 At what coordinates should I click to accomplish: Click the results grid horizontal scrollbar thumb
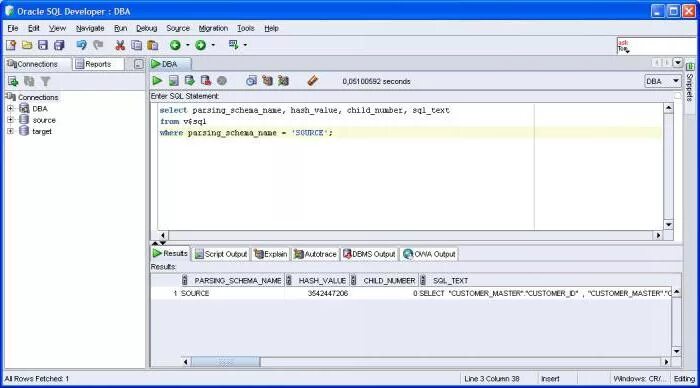(x=225, y=362)
